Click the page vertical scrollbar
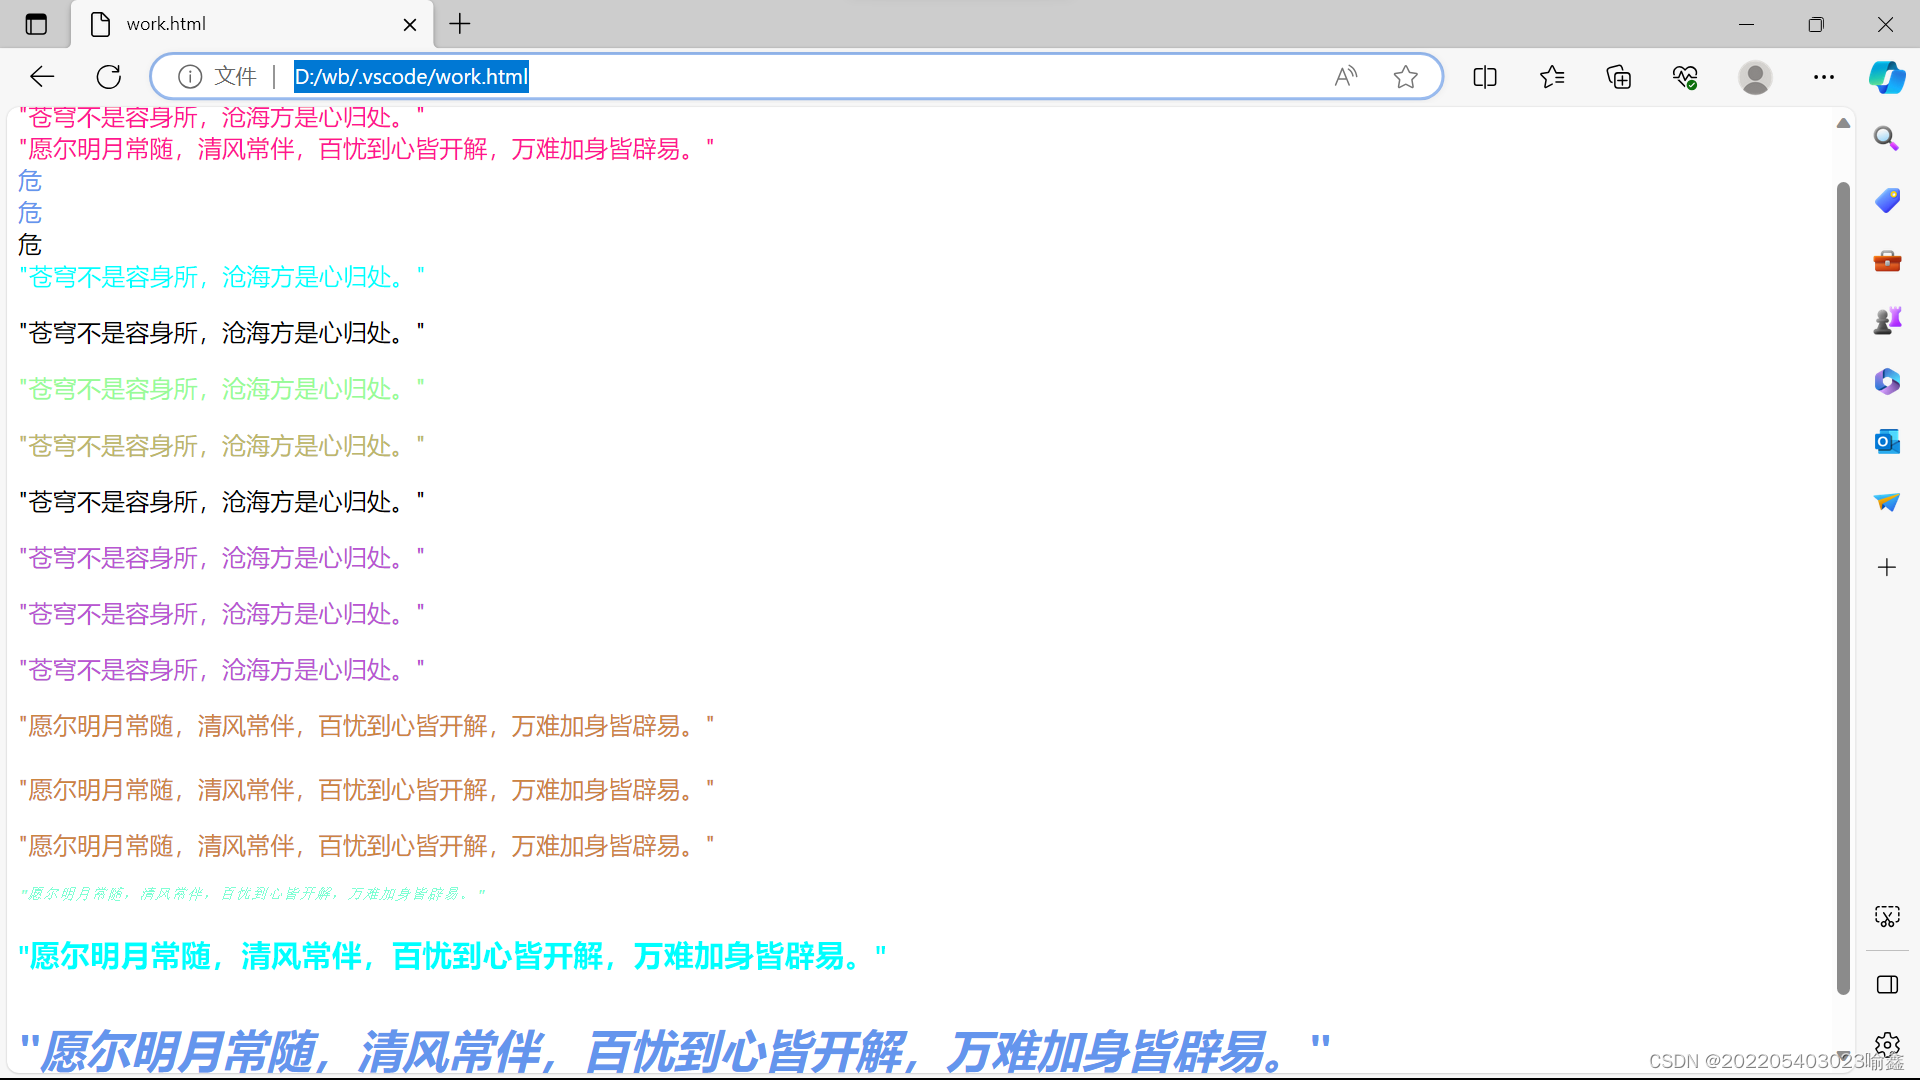This screenshot has height=1080, width=1920. (1843, 588)
